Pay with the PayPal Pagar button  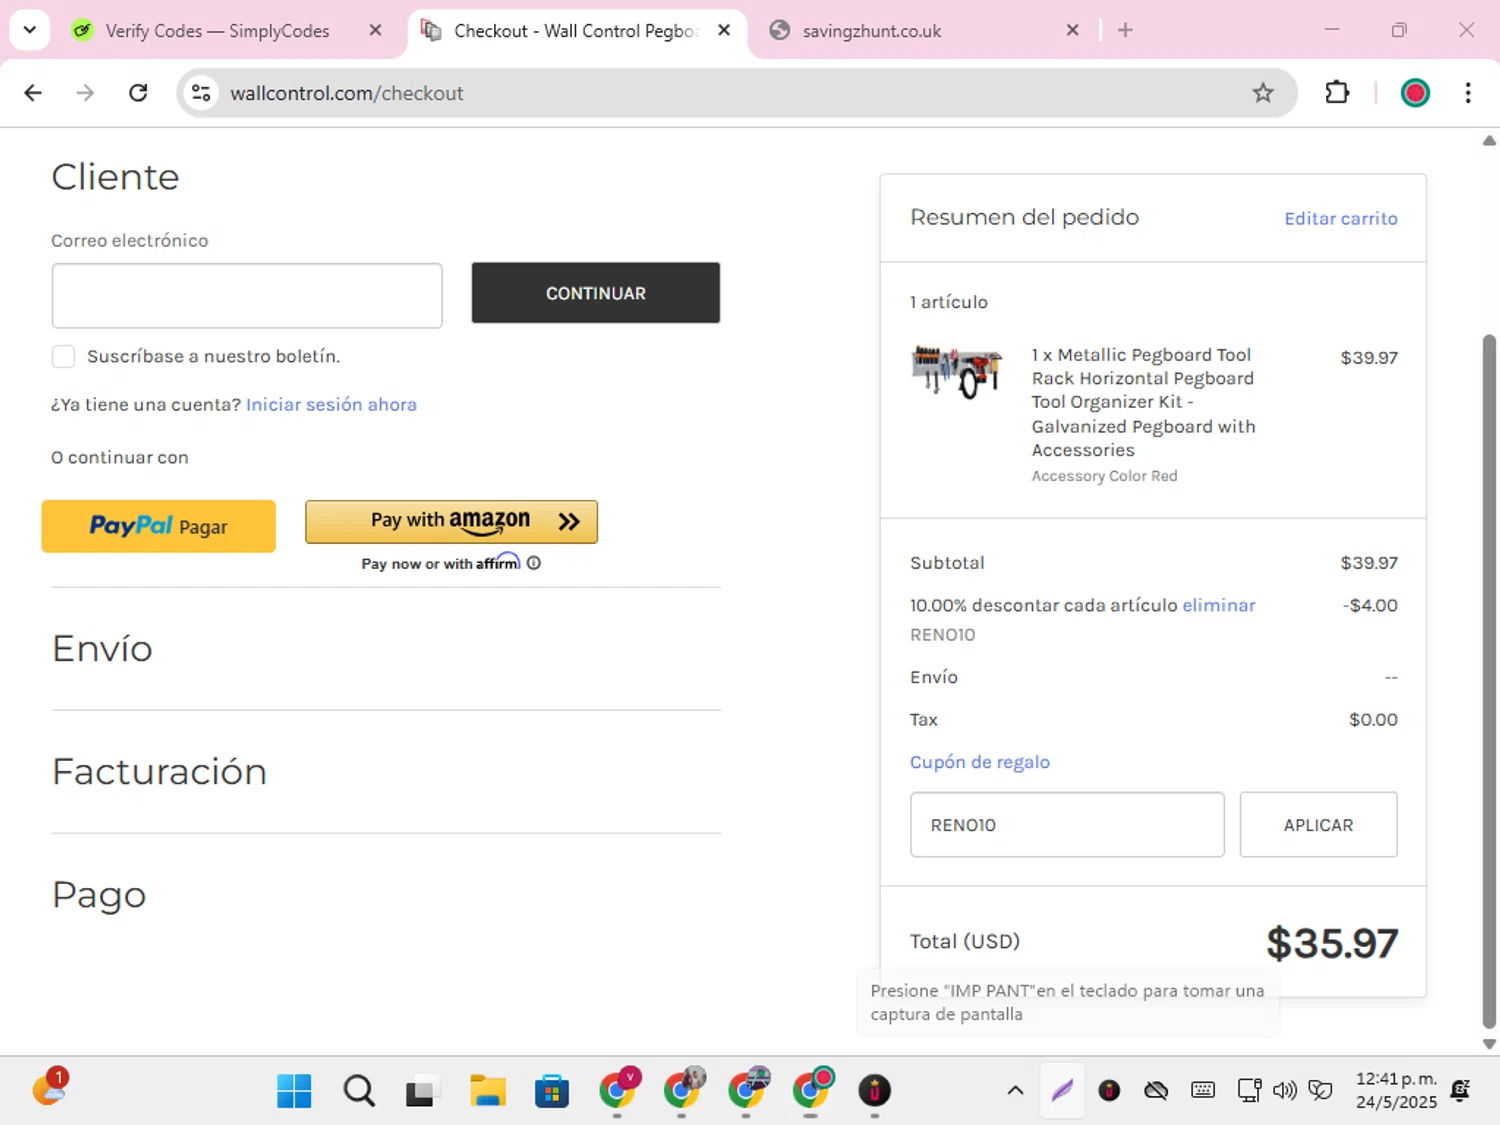tap(159, 526)
